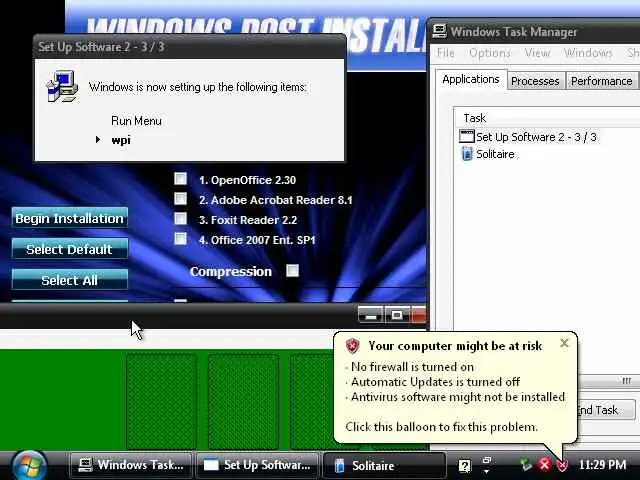The height and width of the screenshot is (480, 640).
Task: Maximize the WPI window at its bottom bar
Action: 397,315
